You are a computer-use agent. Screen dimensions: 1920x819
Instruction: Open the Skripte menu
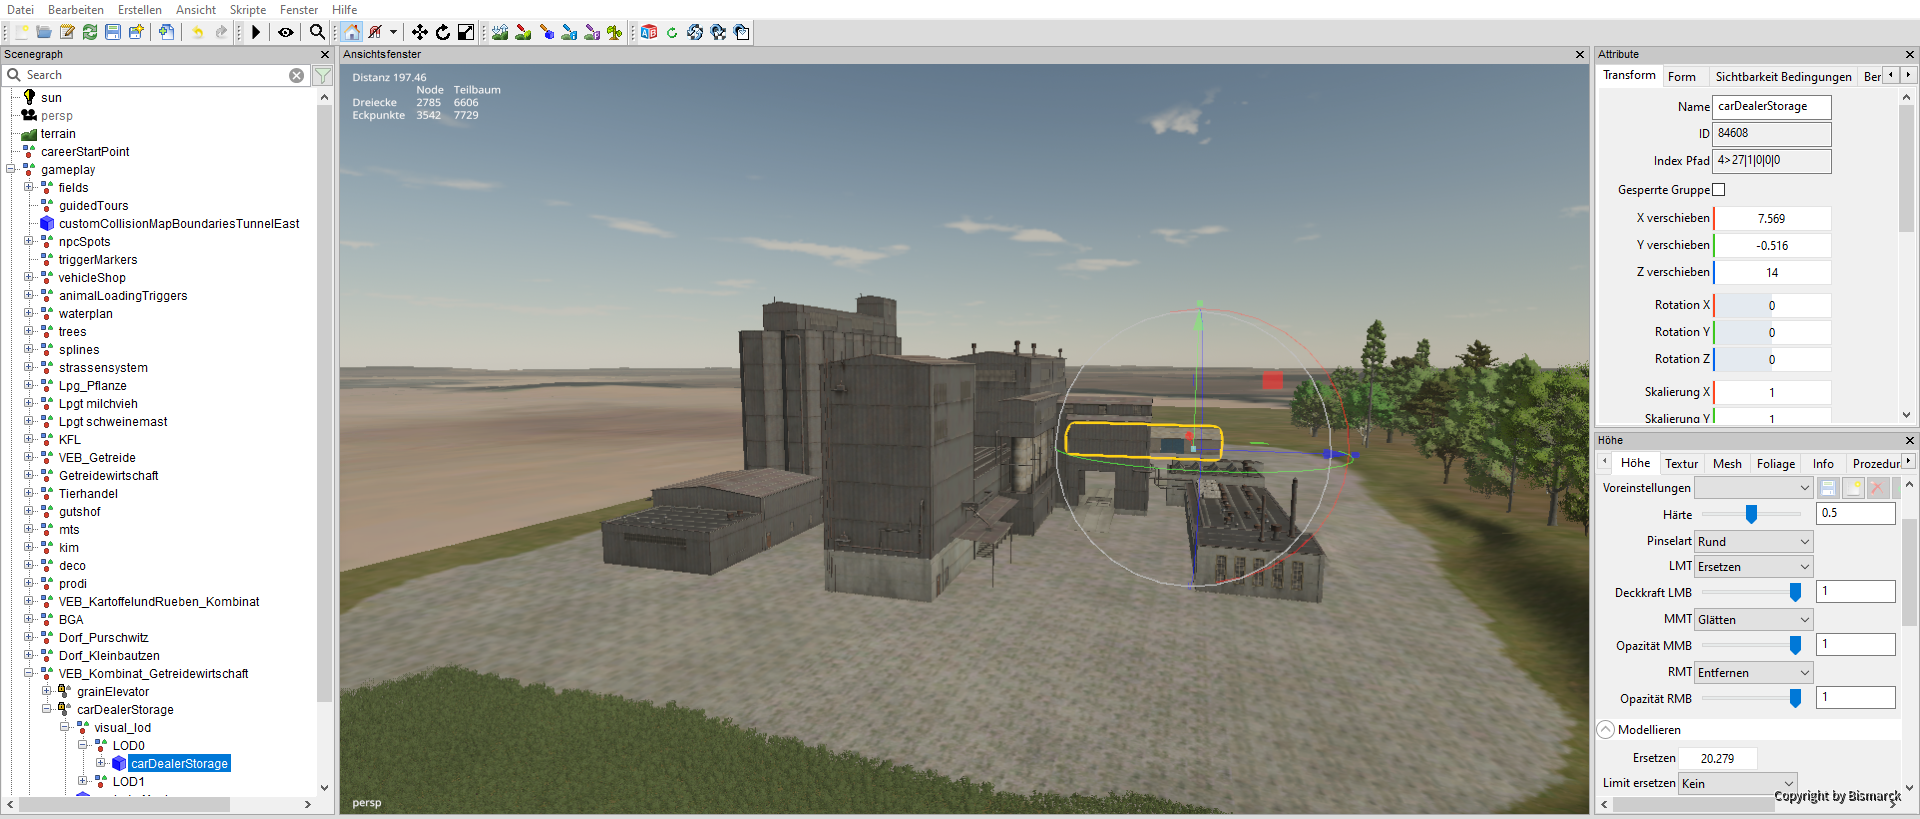click(x=248, y=9)
